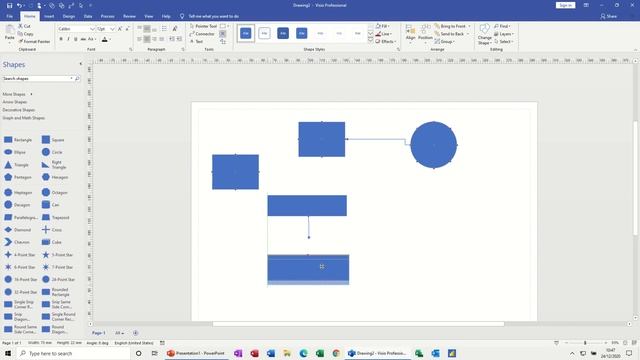
Task: Click the Search shapes input field
Action: [x=37, y=78]
